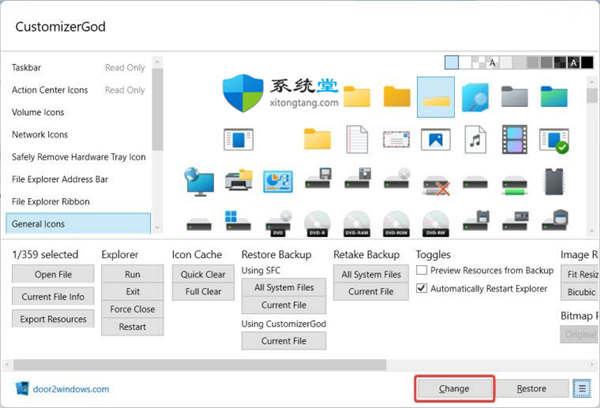Image resolution: width=600 pixels, height=408 pixels.
Task: Uncheck Automatically Restart Explorer
Action: pos(421,288)
